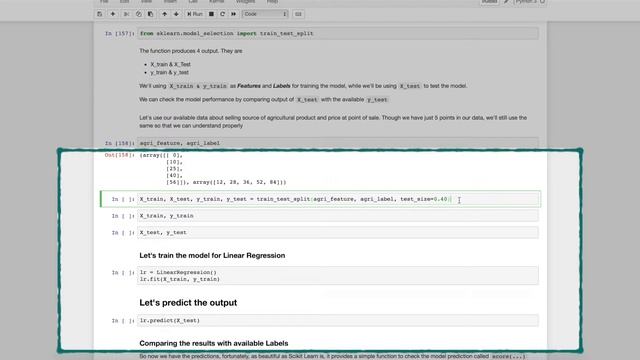Select the cell containing agri_feature, agri_label
640x360 pixels.
click(338, 143)
